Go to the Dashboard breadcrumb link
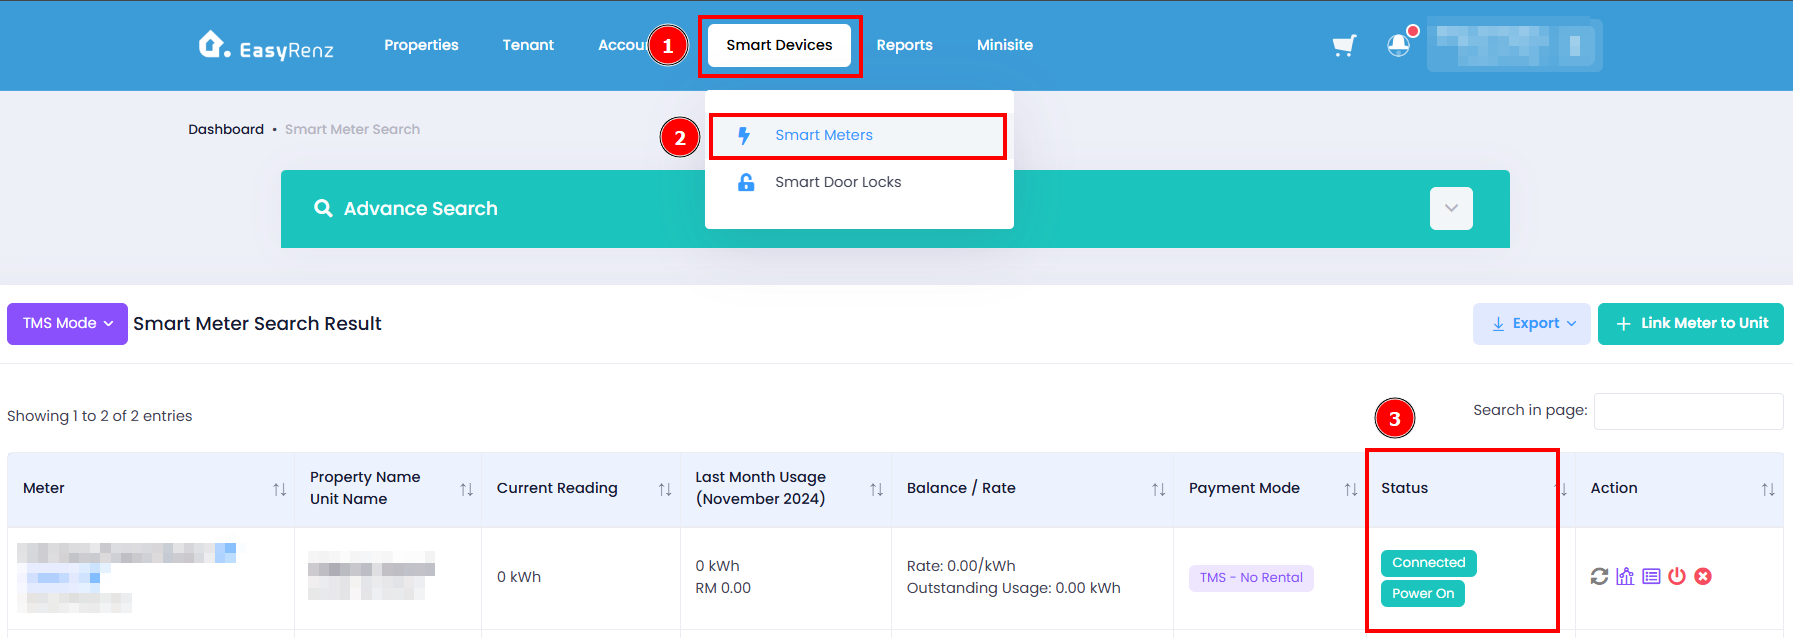This screenshot has width=1793, height=638. [226, 129]
